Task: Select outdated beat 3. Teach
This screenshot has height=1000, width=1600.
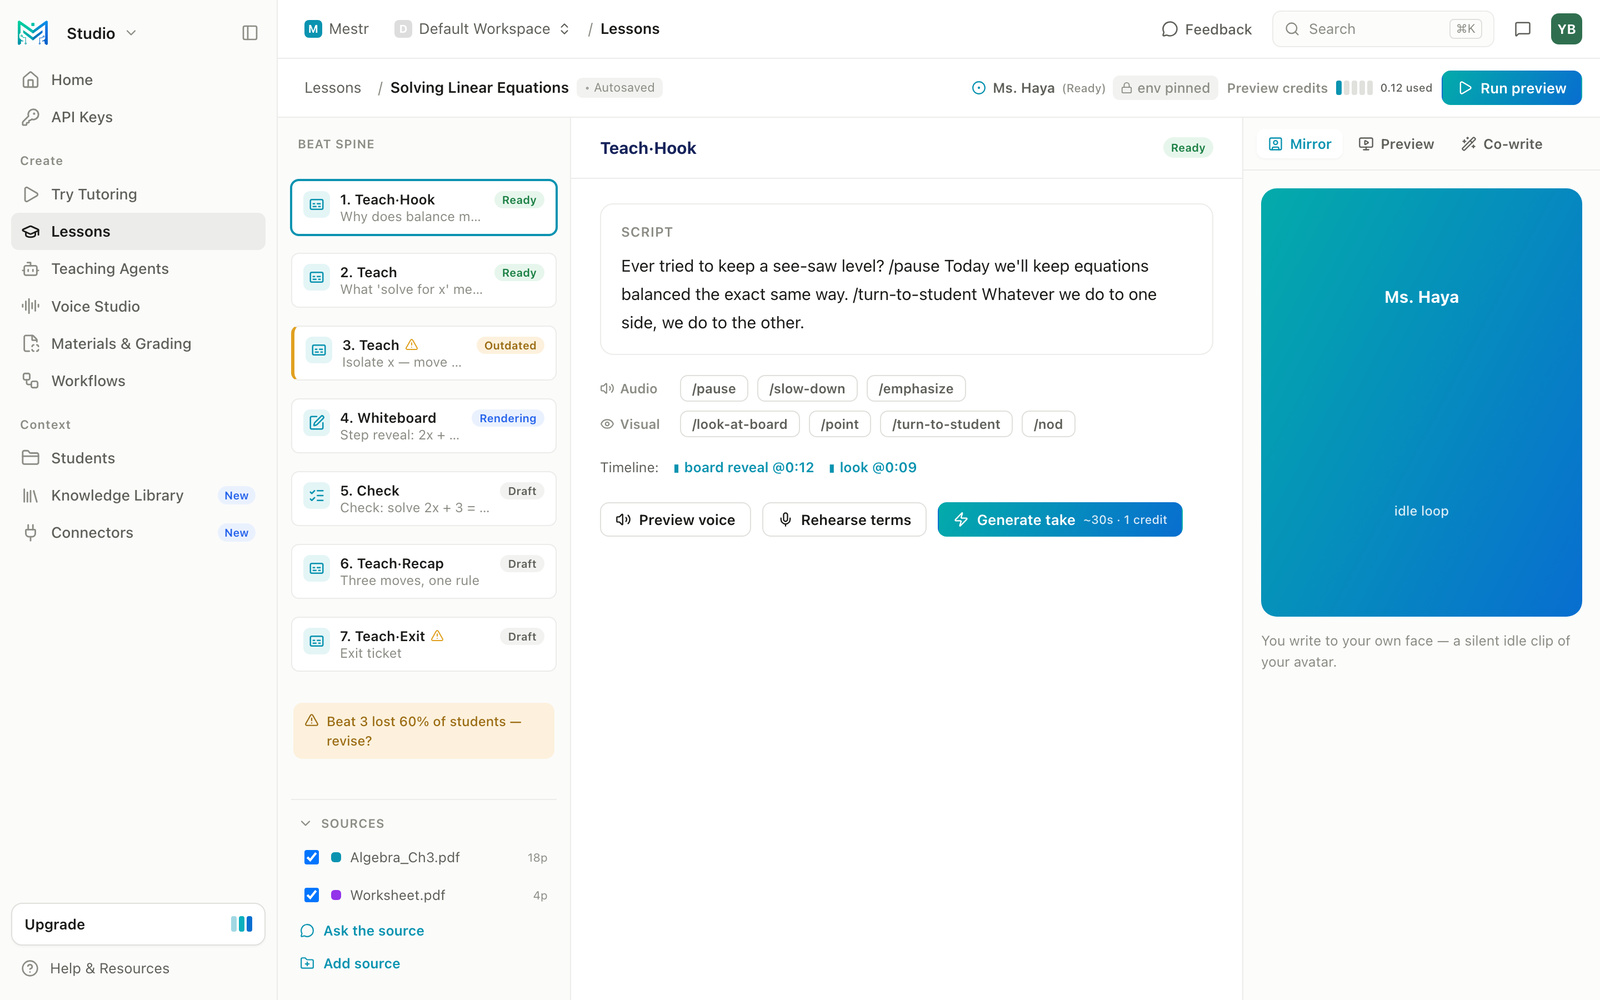Action: (x=424, y=353)
